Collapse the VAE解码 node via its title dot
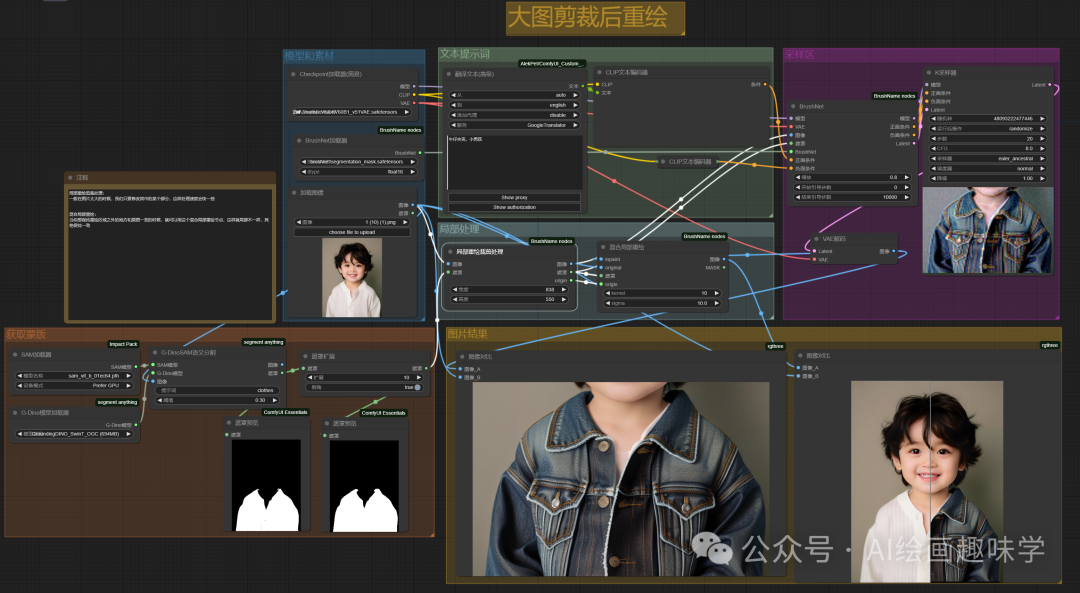 [x=816, y=239]
